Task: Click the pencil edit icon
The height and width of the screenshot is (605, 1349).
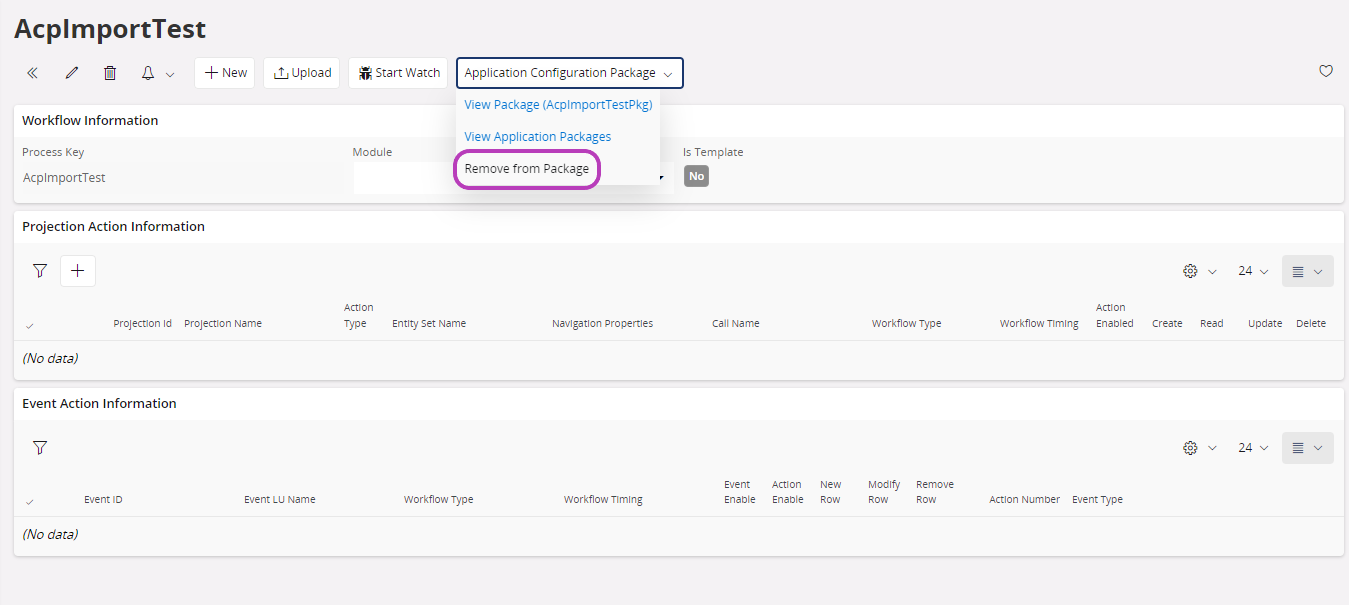Action: 71,73
